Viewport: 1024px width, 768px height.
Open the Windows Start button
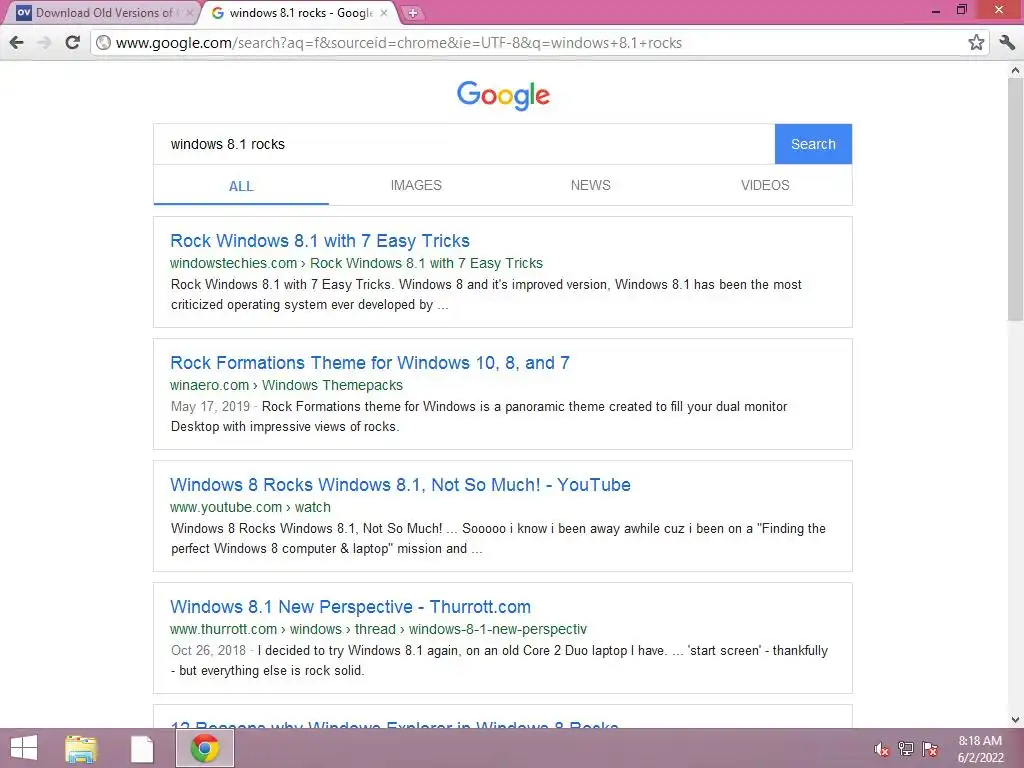tap(24, 748)
